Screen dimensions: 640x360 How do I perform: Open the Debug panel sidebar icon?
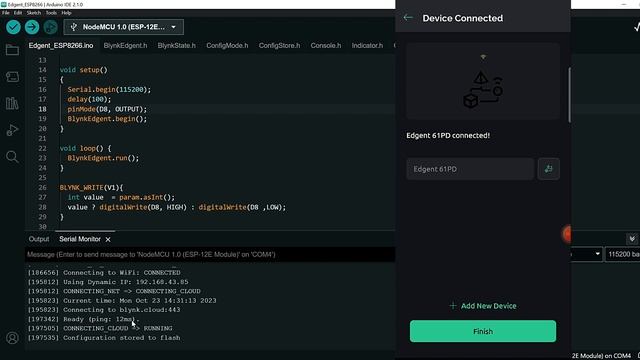[x=12, y=130]
